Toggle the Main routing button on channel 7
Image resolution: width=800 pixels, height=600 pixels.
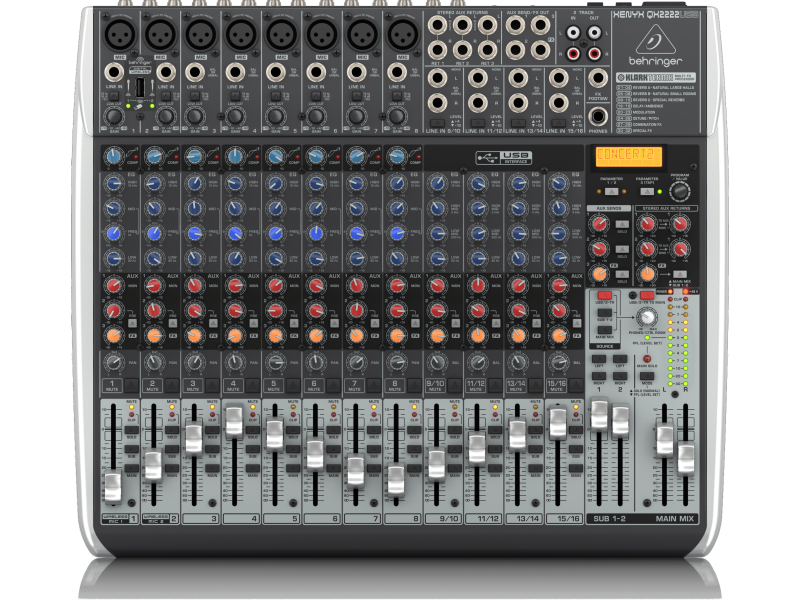[x=373, y=468]
